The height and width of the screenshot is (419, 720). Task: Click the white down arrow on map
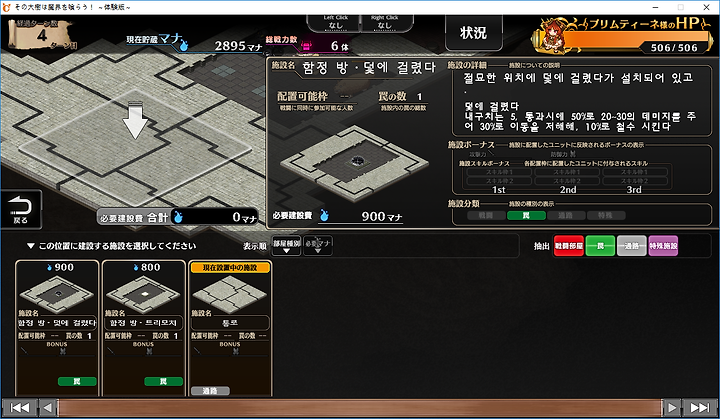point(135,120)
